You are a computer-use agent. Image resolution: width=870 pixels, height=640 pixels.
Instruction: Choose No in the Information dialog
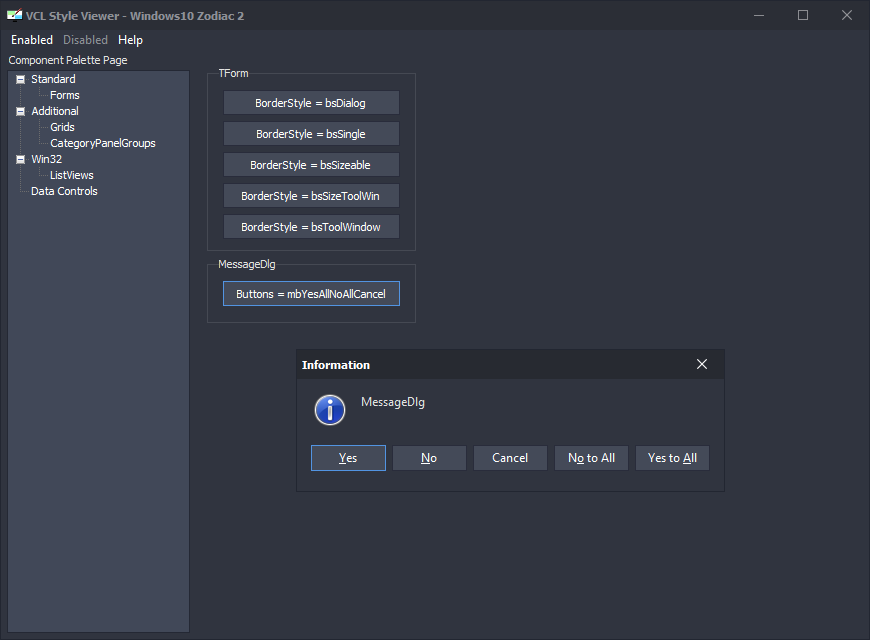click(x=429, y=458)
